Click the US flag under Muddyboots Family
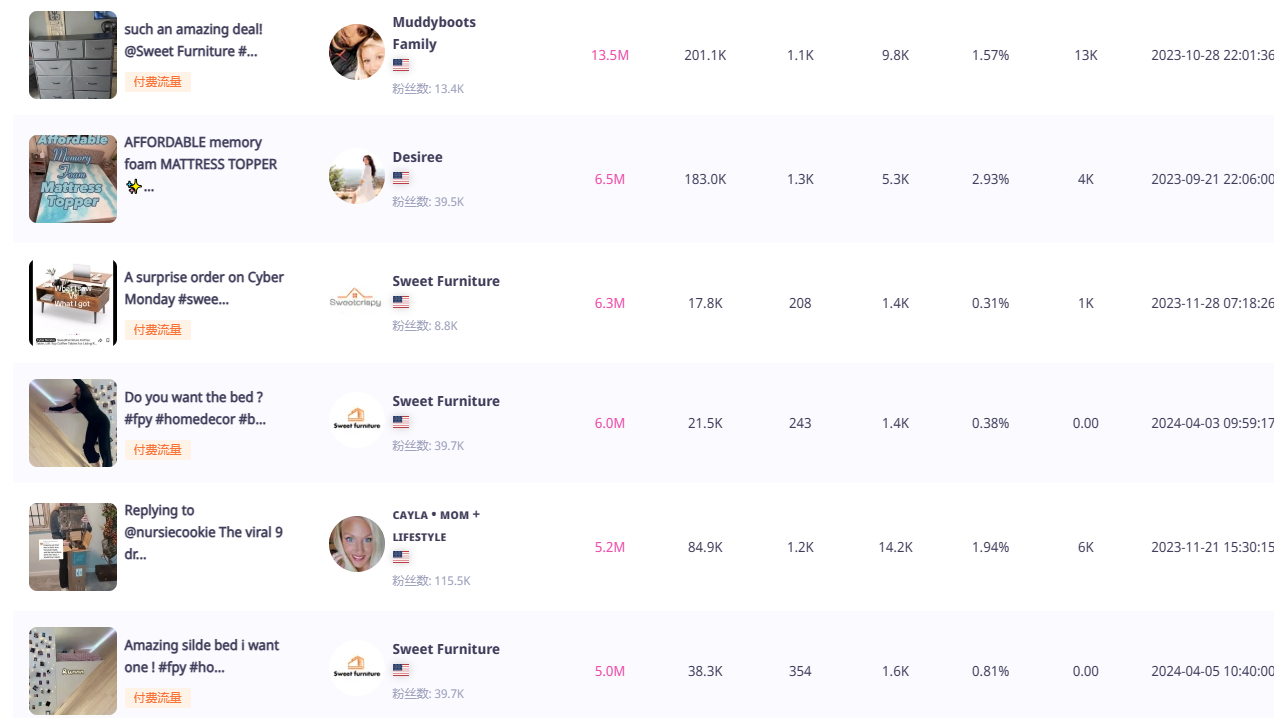Image resolution: width=1274 pixels, height=718 pixels. 401,65
